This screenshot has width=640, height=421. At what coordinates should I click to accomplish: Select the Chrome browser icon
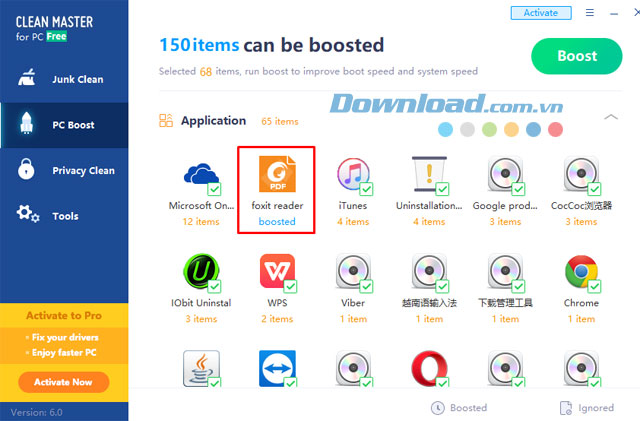[x=581, y=271]
